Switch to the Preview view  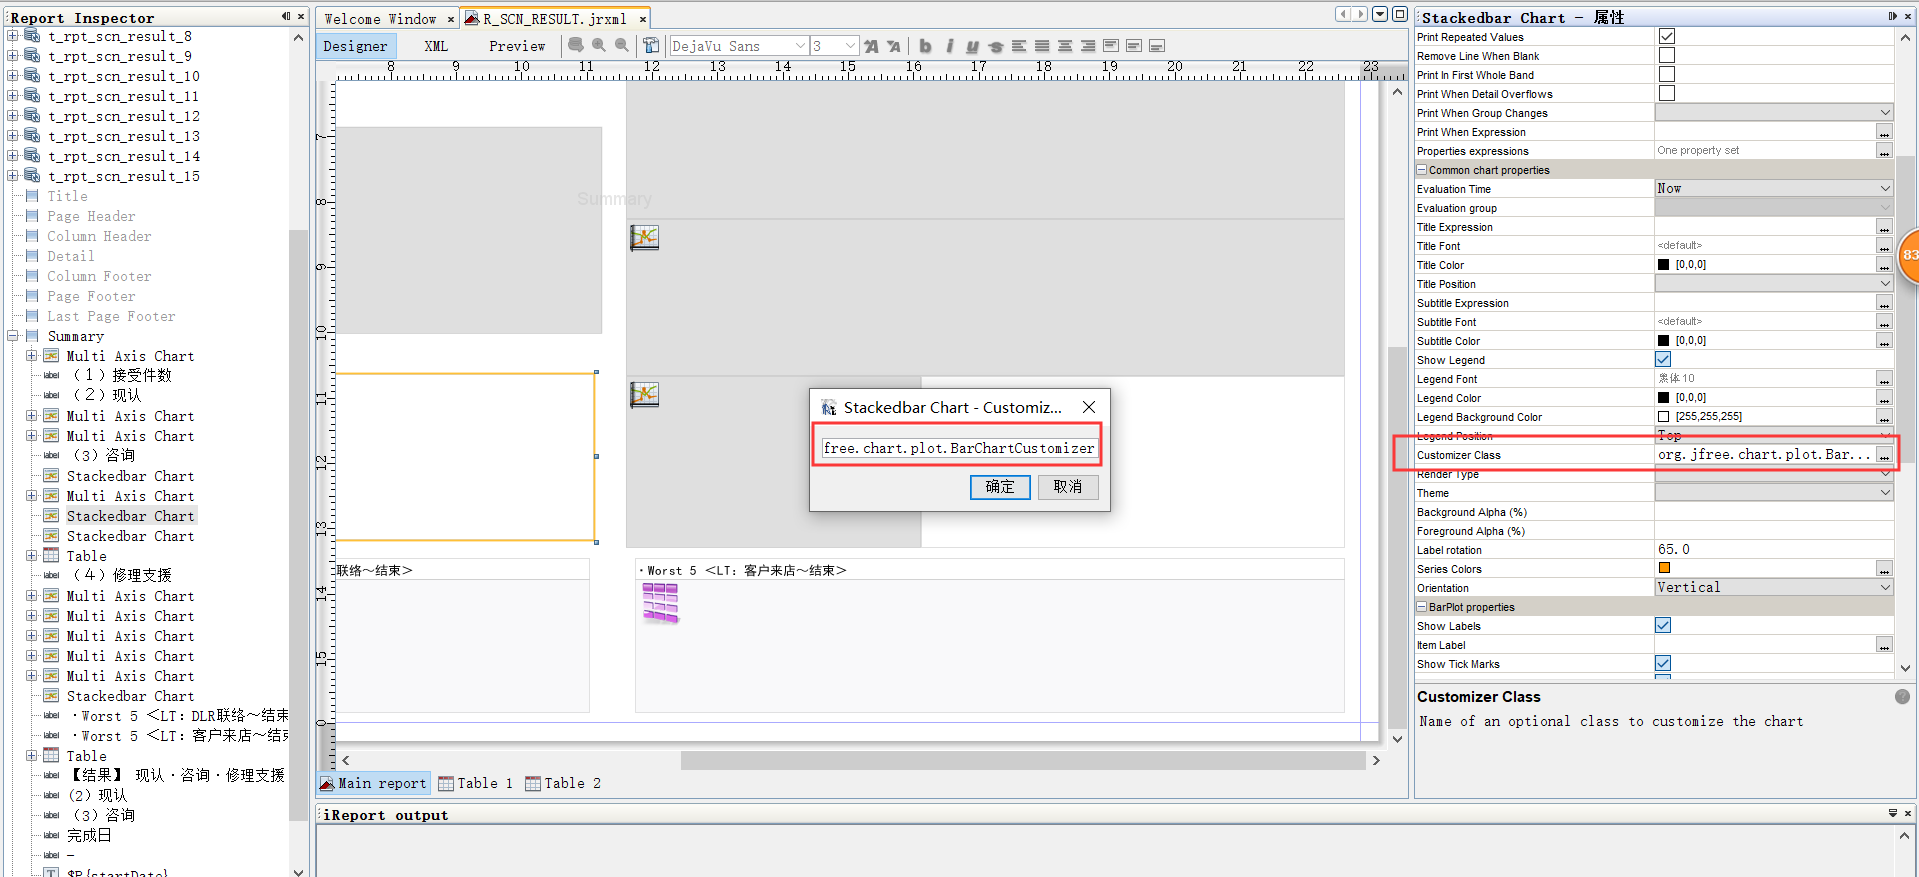[x=517, y=46]
